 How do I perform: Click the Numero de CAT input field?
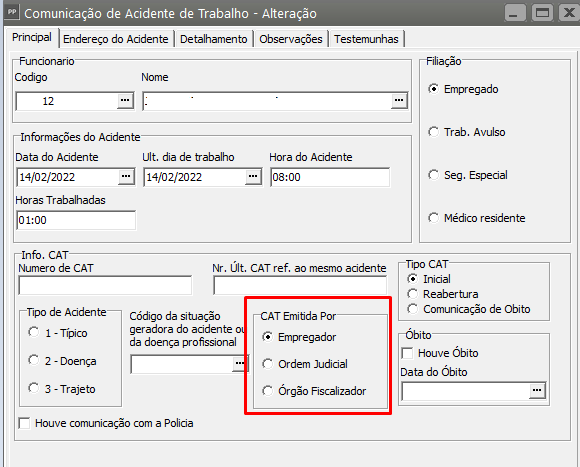pos(105,285)
